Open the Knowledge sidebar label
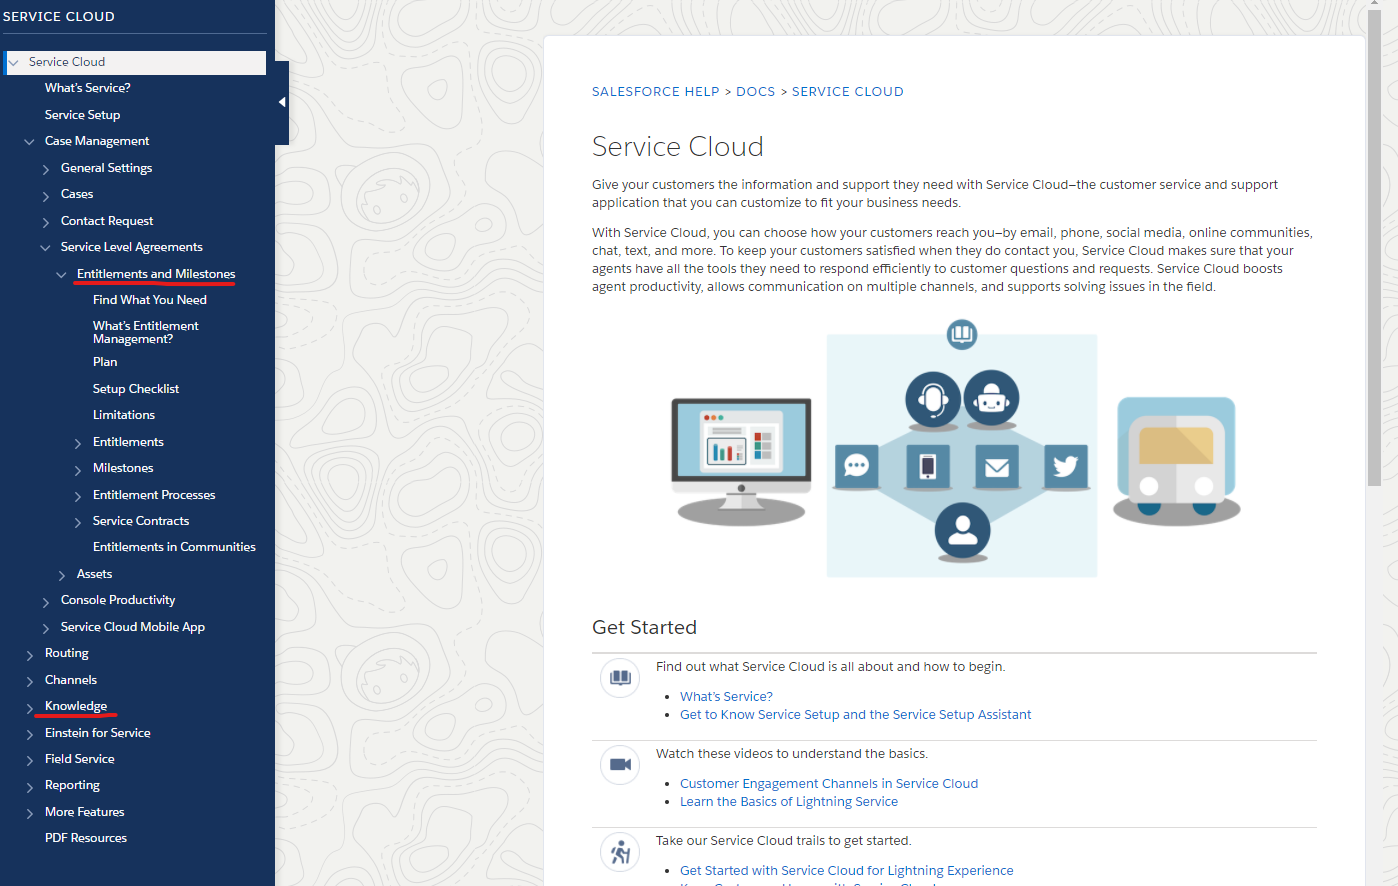This screenshot has width=1398, height=886. click(x=76, y=706)
